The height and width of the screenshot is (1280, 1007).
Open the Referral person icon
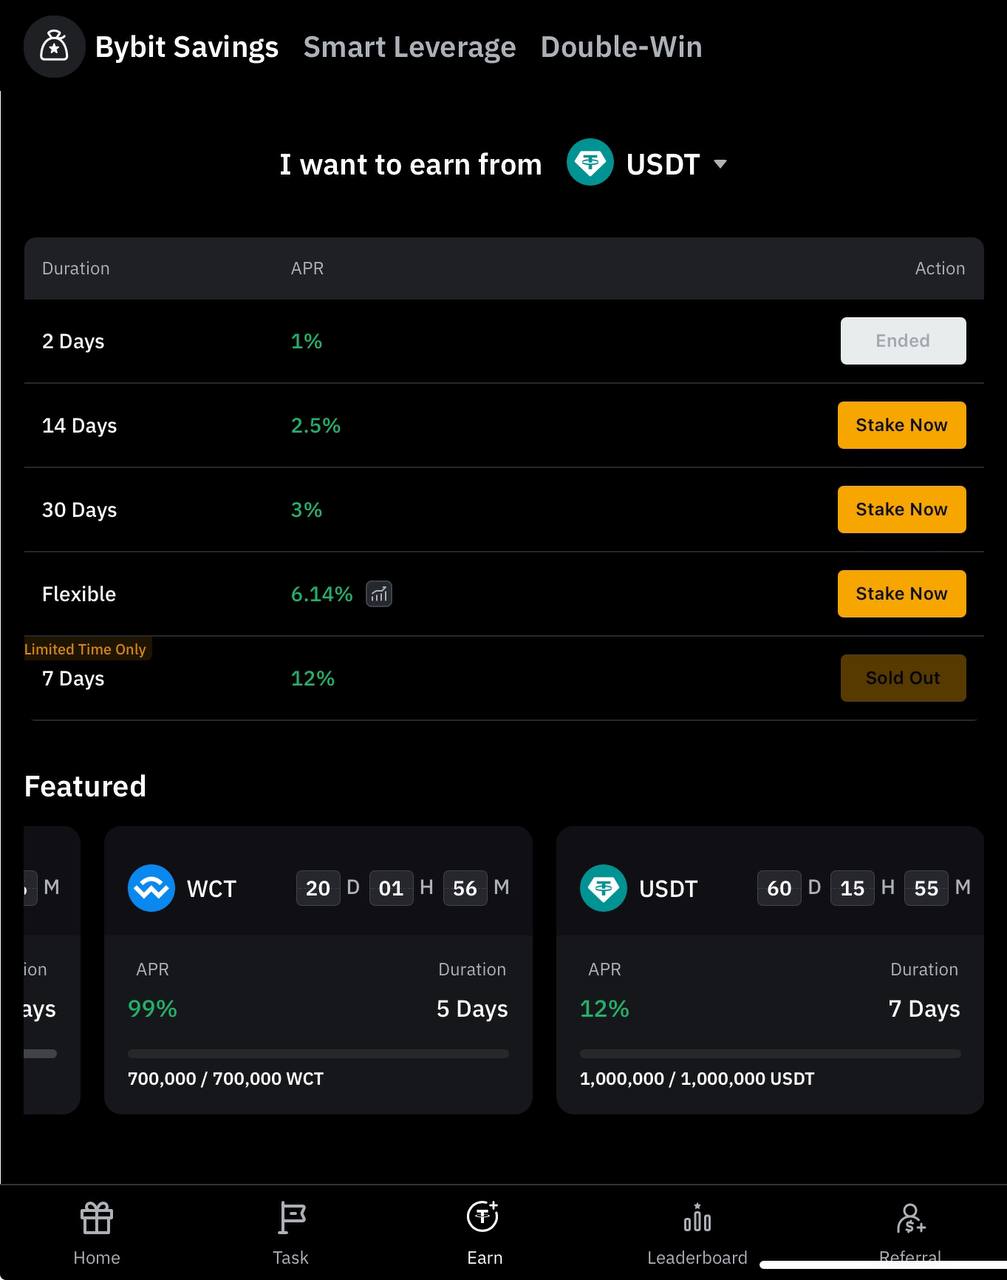(910, 1218)
